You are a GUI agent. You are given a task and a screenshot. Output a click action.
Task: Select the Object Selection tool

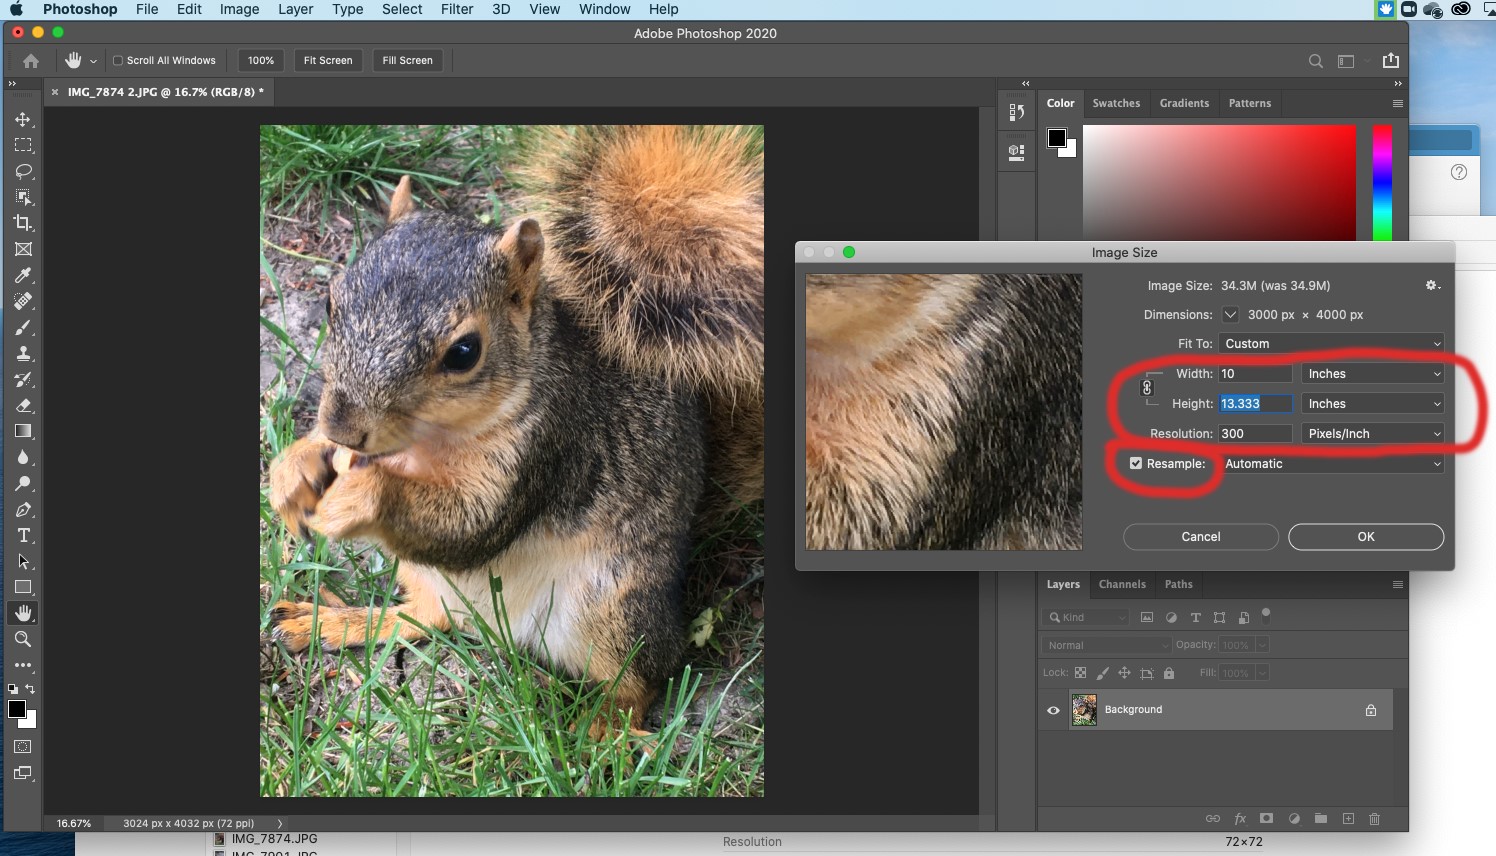[23, 197]
